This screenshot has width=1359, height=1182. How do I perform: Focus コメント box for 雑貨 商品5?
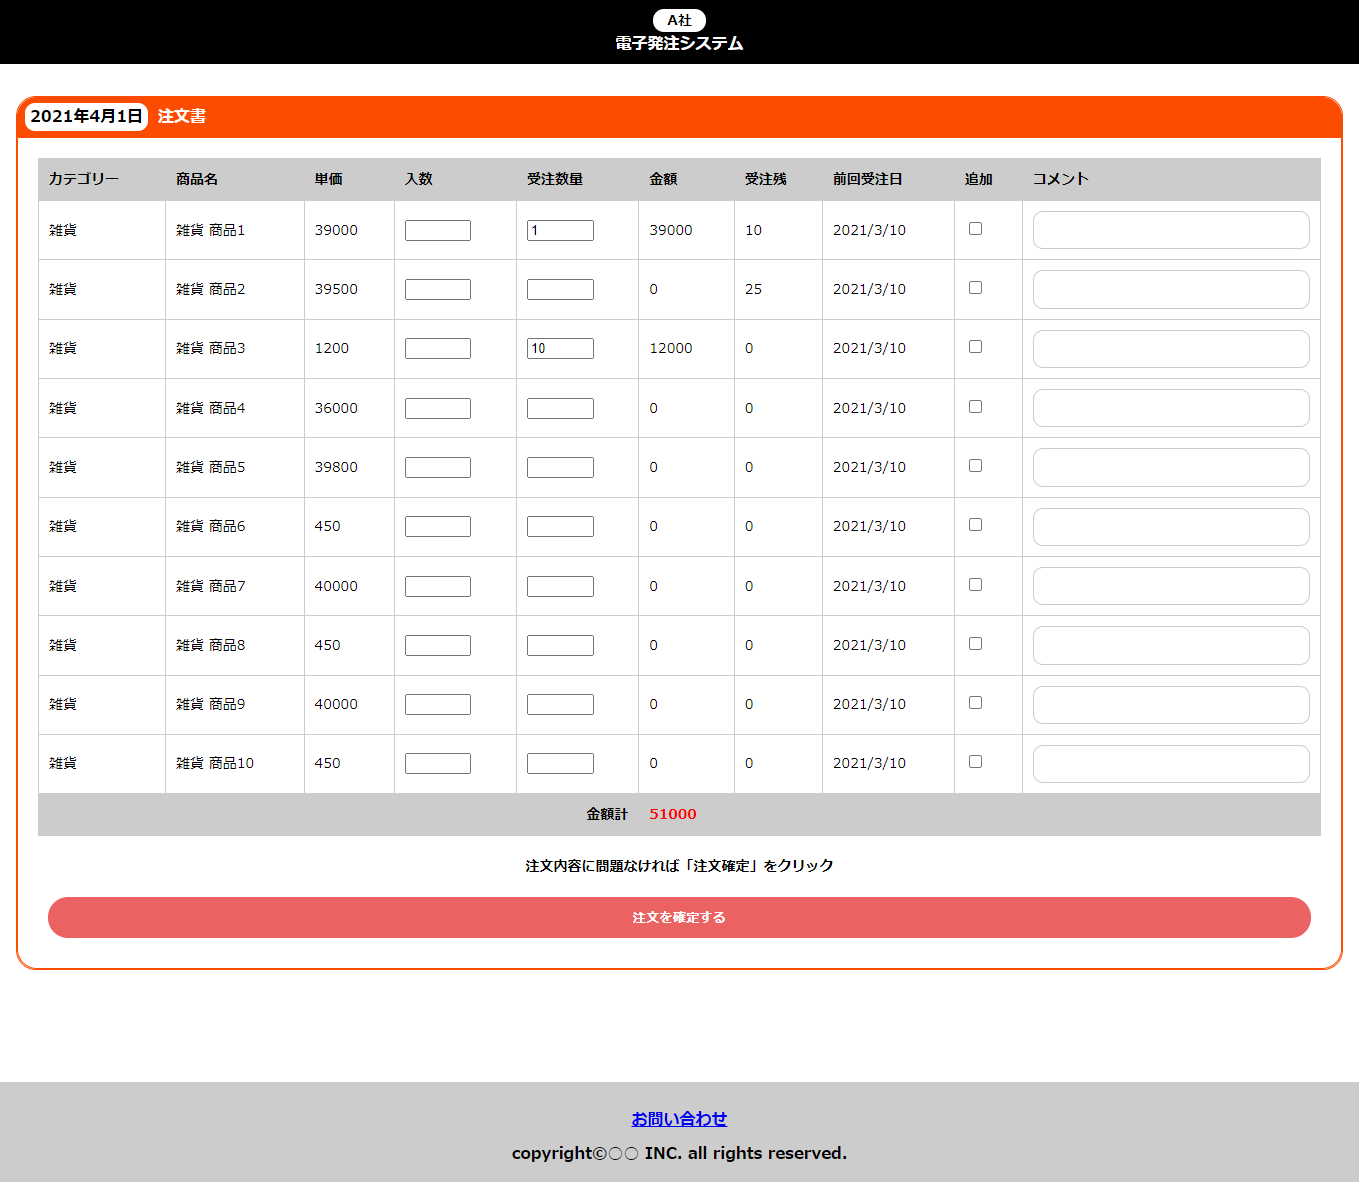pos(1171,467)
